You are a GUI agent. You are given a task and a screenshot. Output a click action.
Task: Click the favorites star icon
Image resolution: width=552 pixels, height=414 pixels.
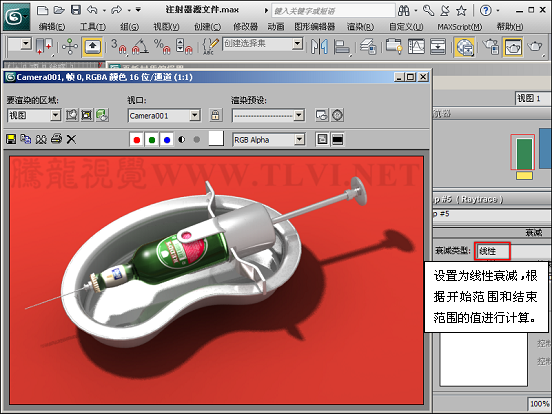(x=461, y=11)
